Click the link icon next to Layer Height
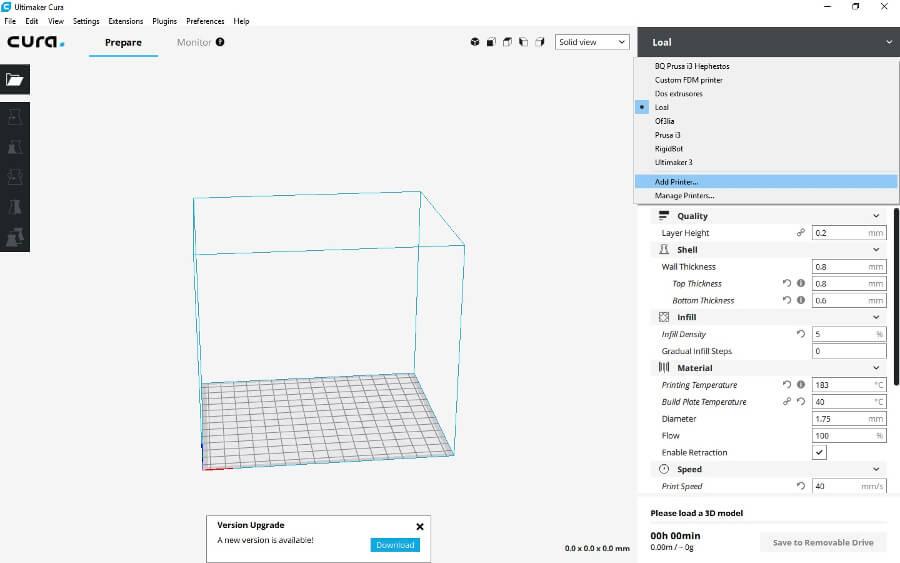 click(801, 232)
